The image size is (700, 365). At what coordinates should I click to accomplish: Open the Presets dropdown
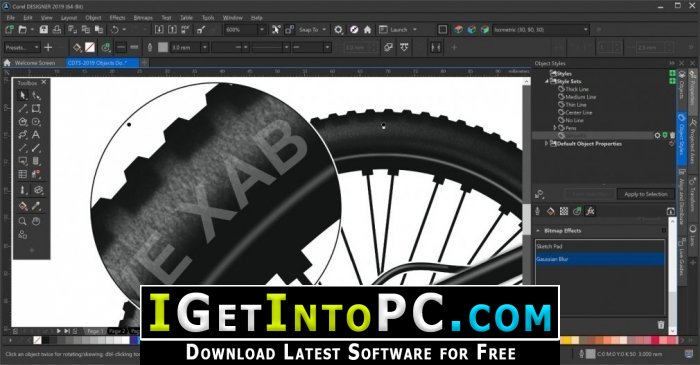pyautogui.click(x=36, y=47)
